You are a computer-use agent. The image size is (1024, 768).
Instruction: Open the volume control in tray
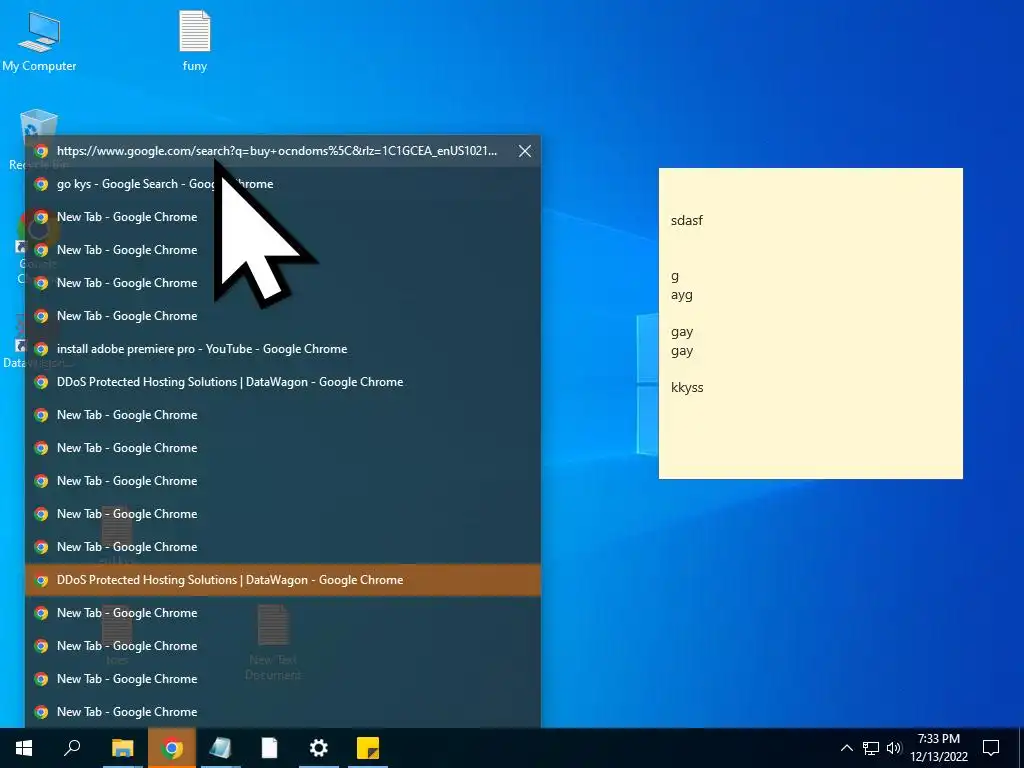point(894,748)
